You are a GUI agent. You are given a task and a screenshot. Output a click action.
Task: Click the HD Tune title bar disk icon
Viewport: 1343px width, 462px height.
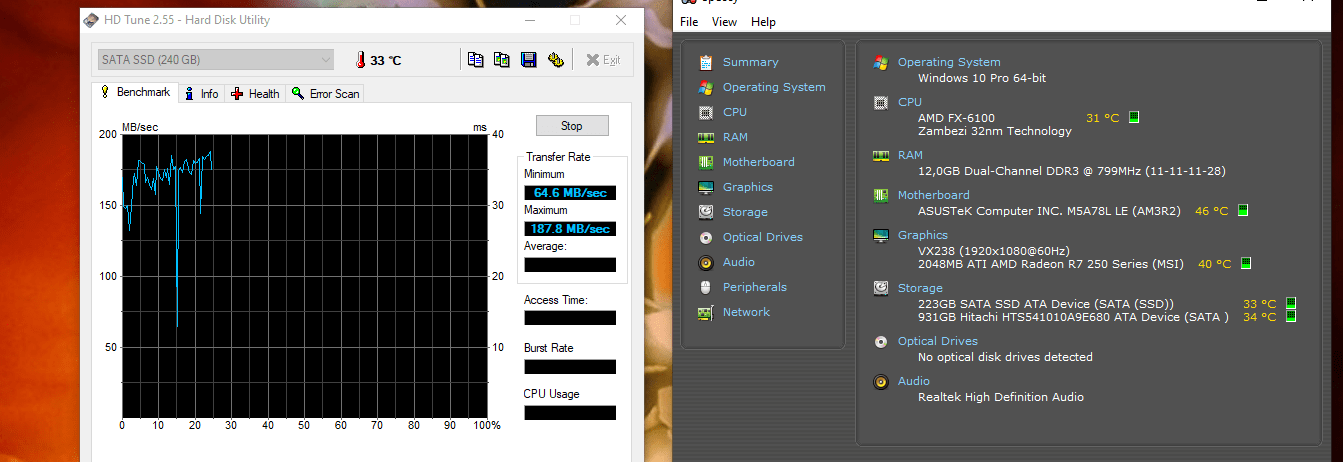click(x=91, y=20)
